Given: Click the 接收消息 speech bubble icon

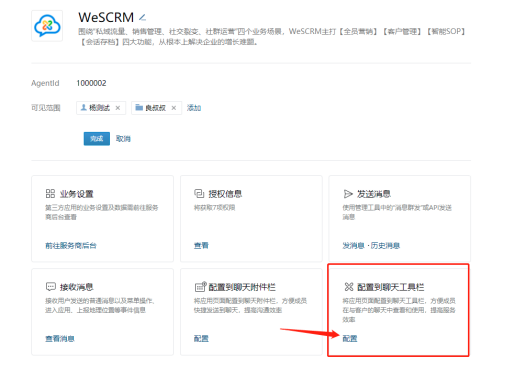Looking at the screenshot, I should 51,287.
